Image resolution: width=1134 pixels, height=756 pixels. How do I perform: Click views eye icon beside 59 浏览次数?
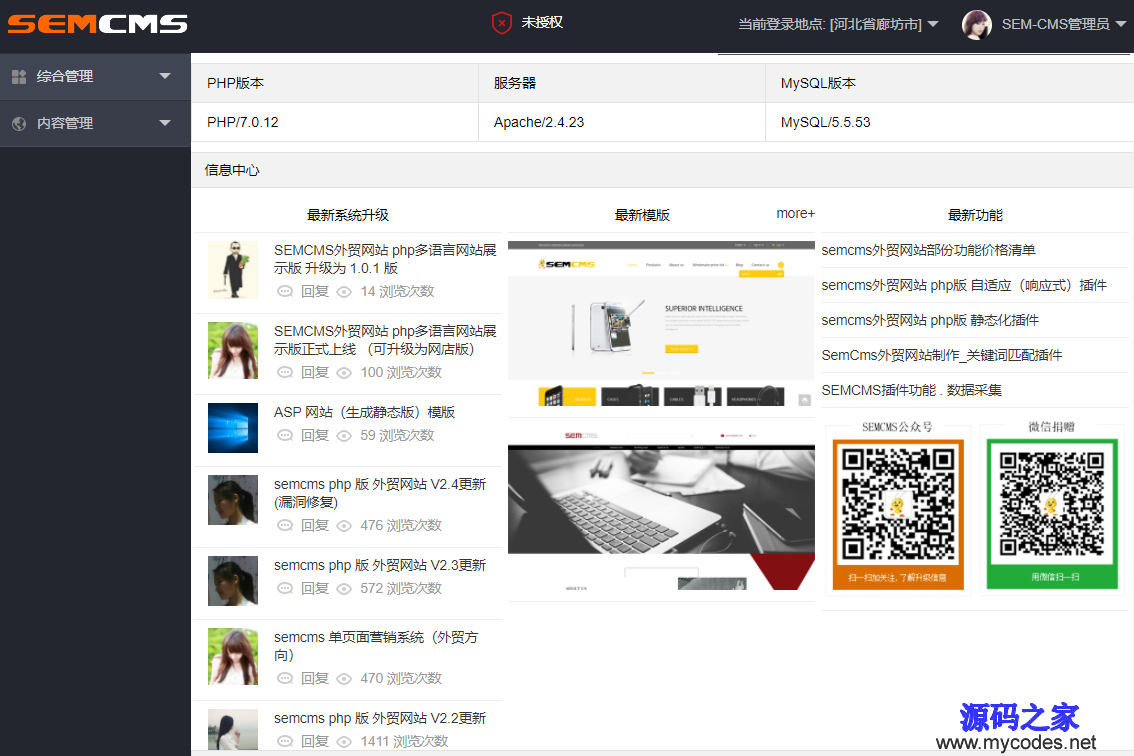344,436
